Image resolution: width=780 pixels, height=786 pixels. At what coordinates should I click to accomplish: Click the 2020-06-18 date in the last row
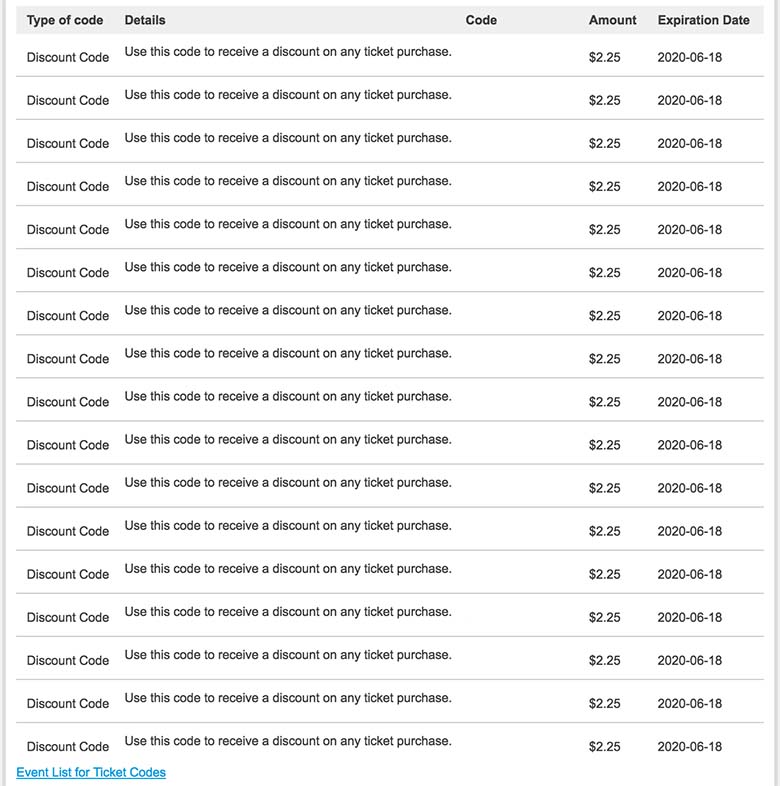689,746
